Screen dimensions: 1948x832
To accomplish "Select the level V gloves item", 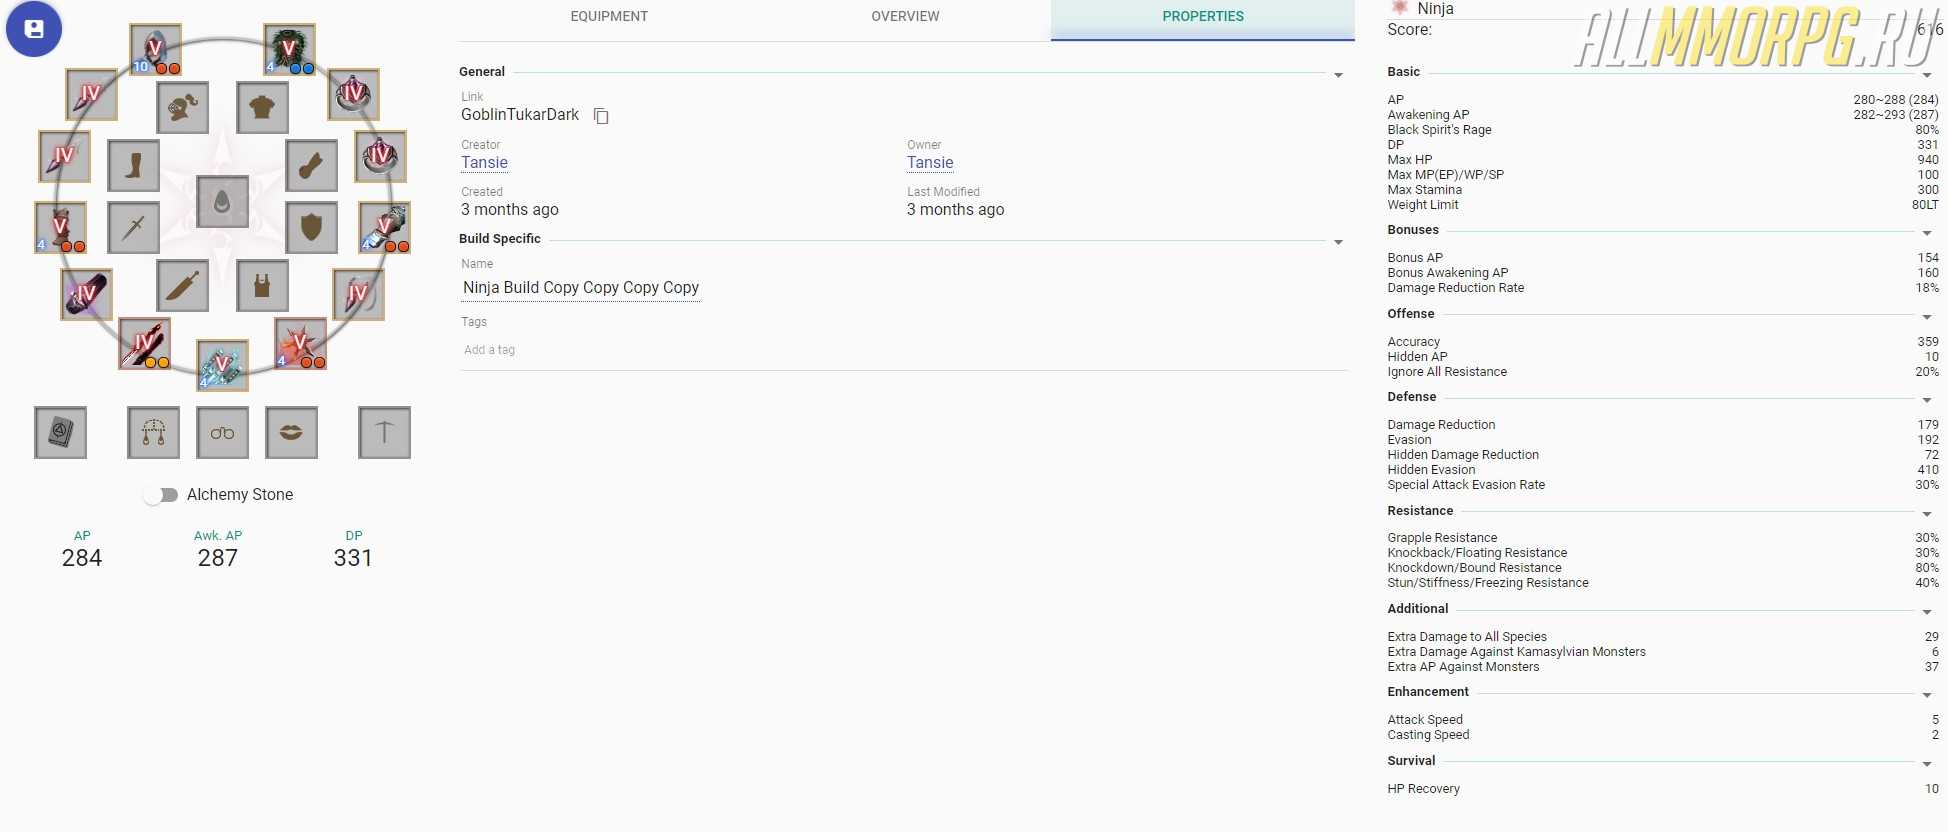I will point(385,227).
